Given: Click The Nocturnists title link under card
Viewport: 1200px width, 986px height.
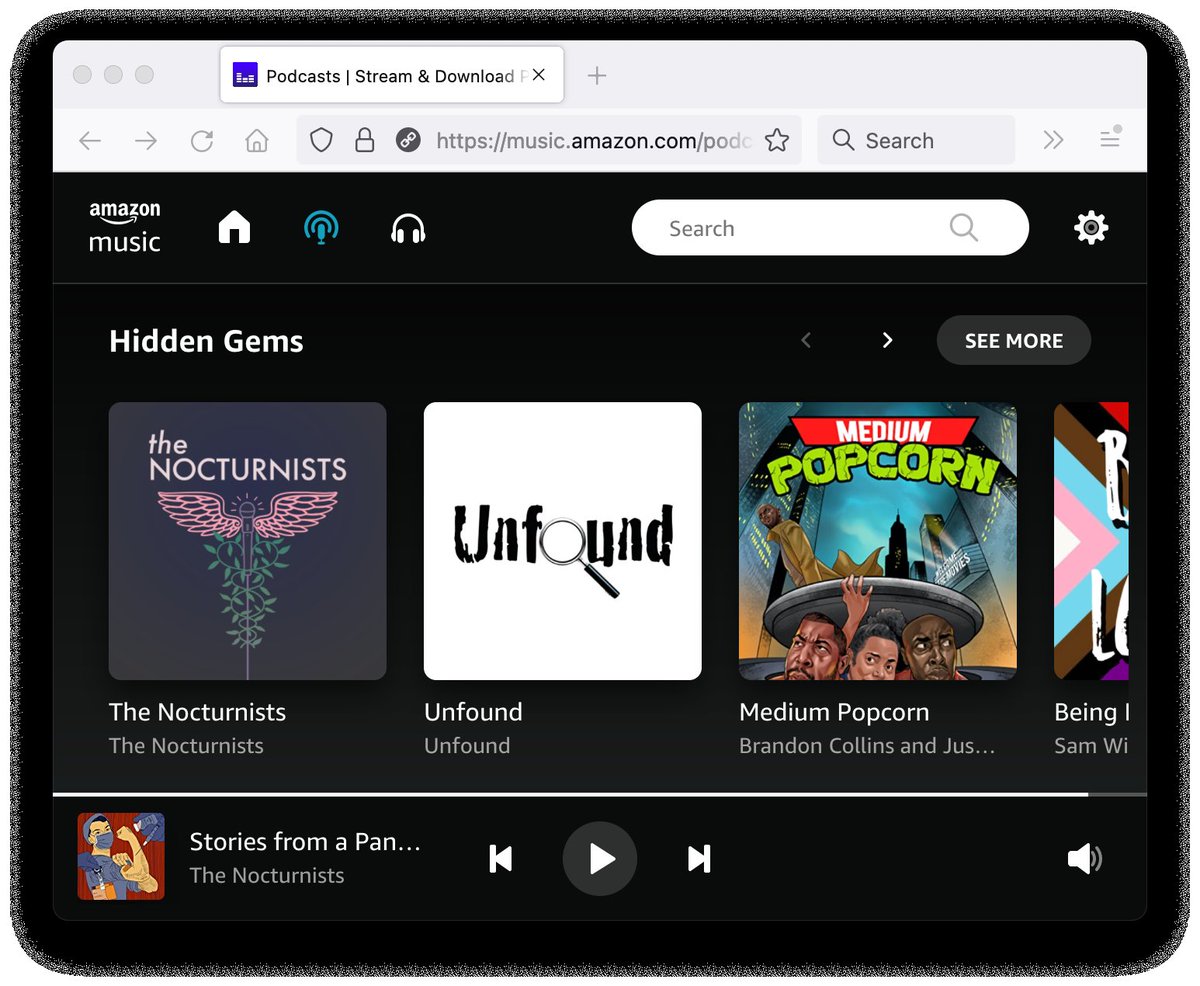Looking at the screenshot, I should pos(197,712).
